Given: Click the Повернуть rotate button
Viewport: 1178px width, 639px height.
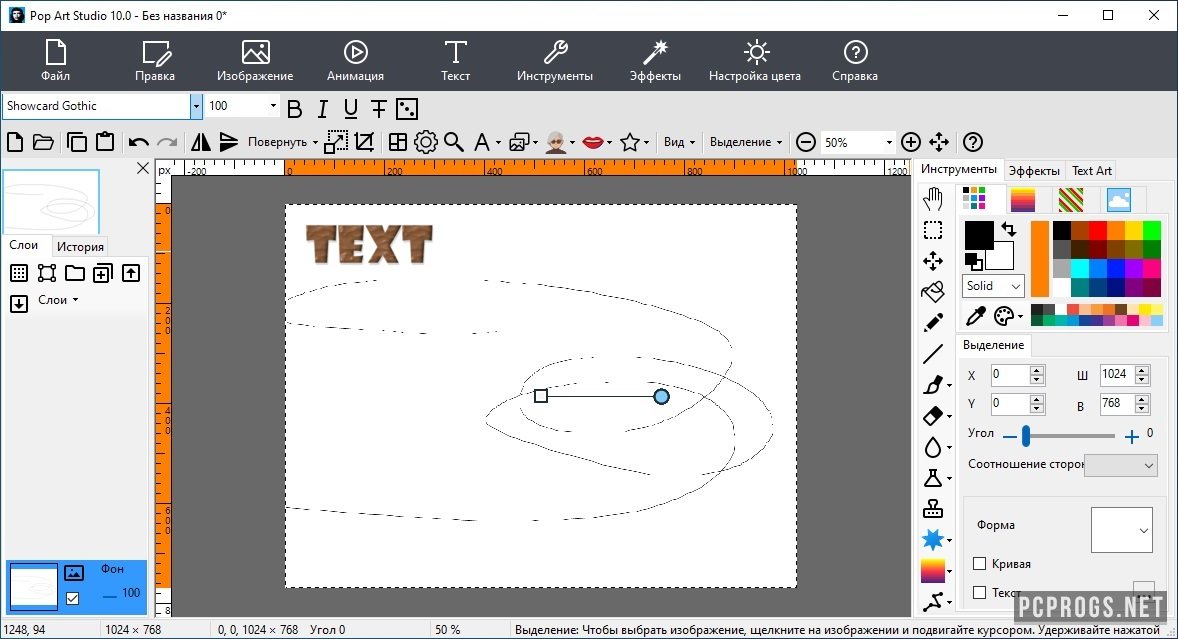Looking at the screenshot, I should [282, 142].
